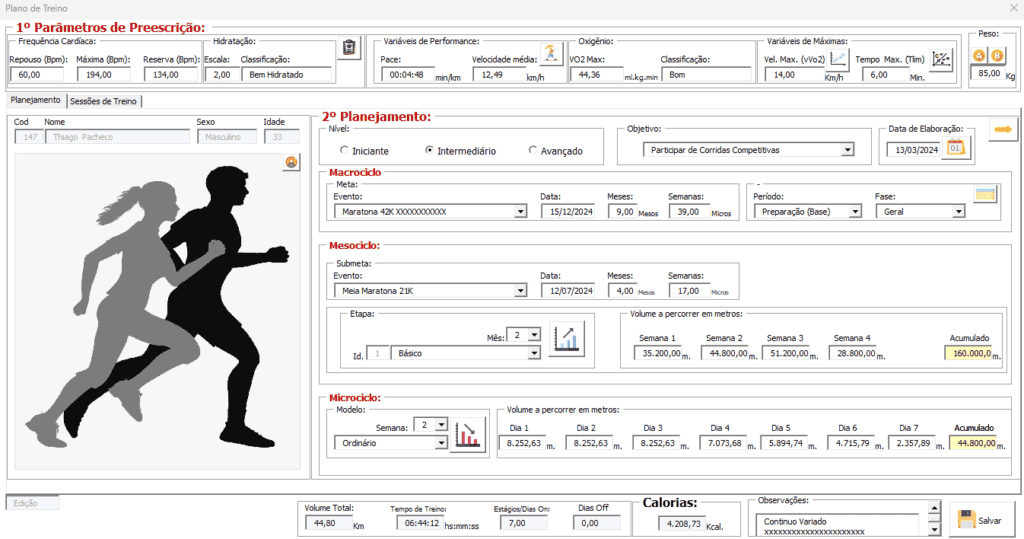This screenshot has width=1024, height=539.
Task: Click the Tempo Max. field 6,00
Action: point(886,74)
